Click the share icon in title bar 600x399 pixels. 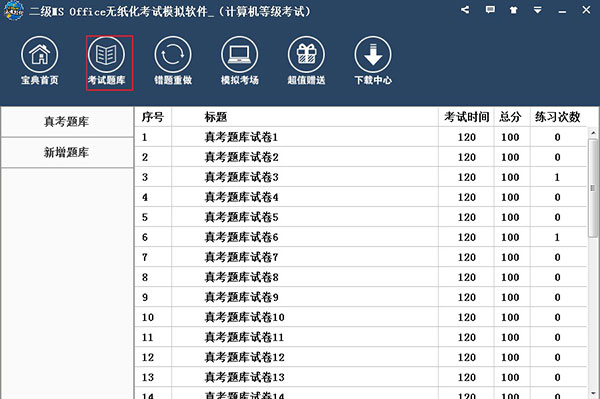(x=465, y=10)
